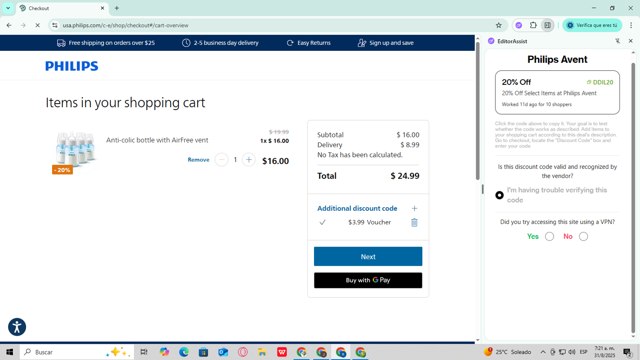Click the Next button
Viewport: 640px width, 360px height.
(368, 256)
